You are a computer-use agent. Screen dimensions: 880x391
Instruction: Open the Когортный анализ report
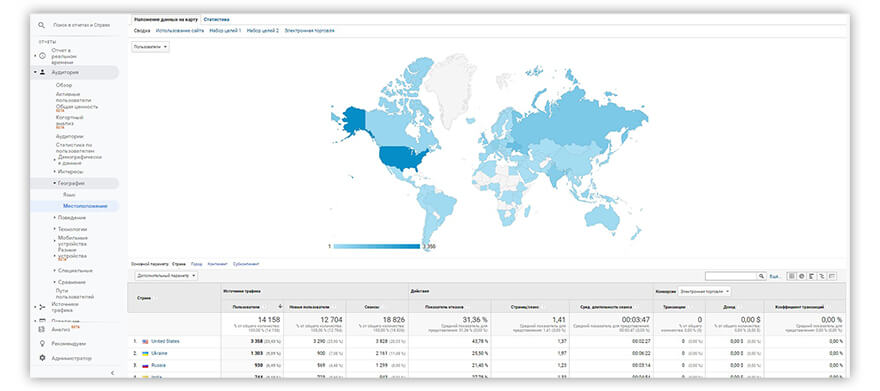click(70, 120)
